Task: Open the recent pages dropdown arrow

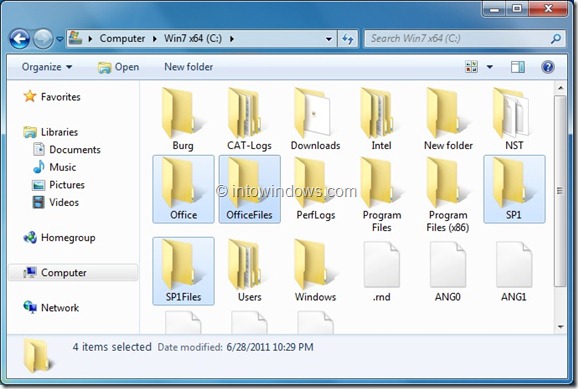Action: (60, 39)
